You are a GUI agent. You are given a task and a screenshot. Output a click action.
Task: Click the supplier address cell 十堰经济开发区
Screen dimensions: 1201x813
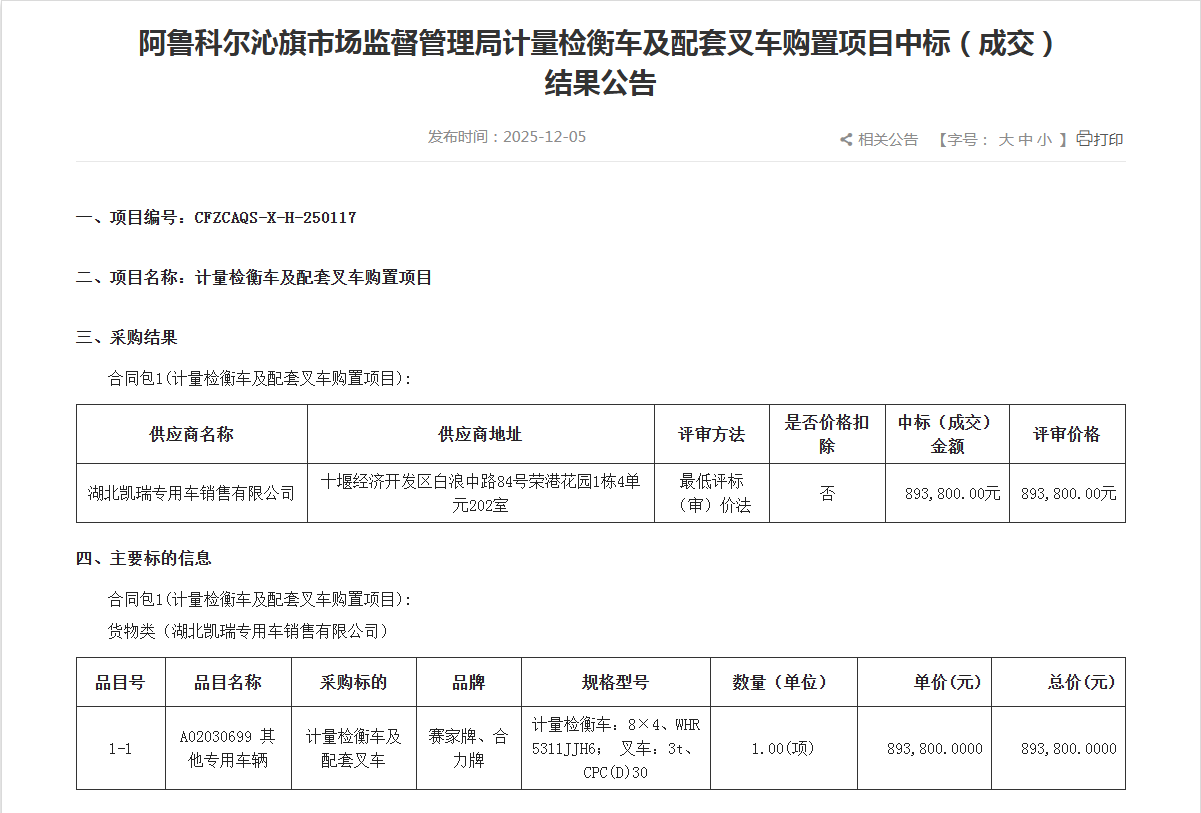pyautogui.click(x=480, y=493)
